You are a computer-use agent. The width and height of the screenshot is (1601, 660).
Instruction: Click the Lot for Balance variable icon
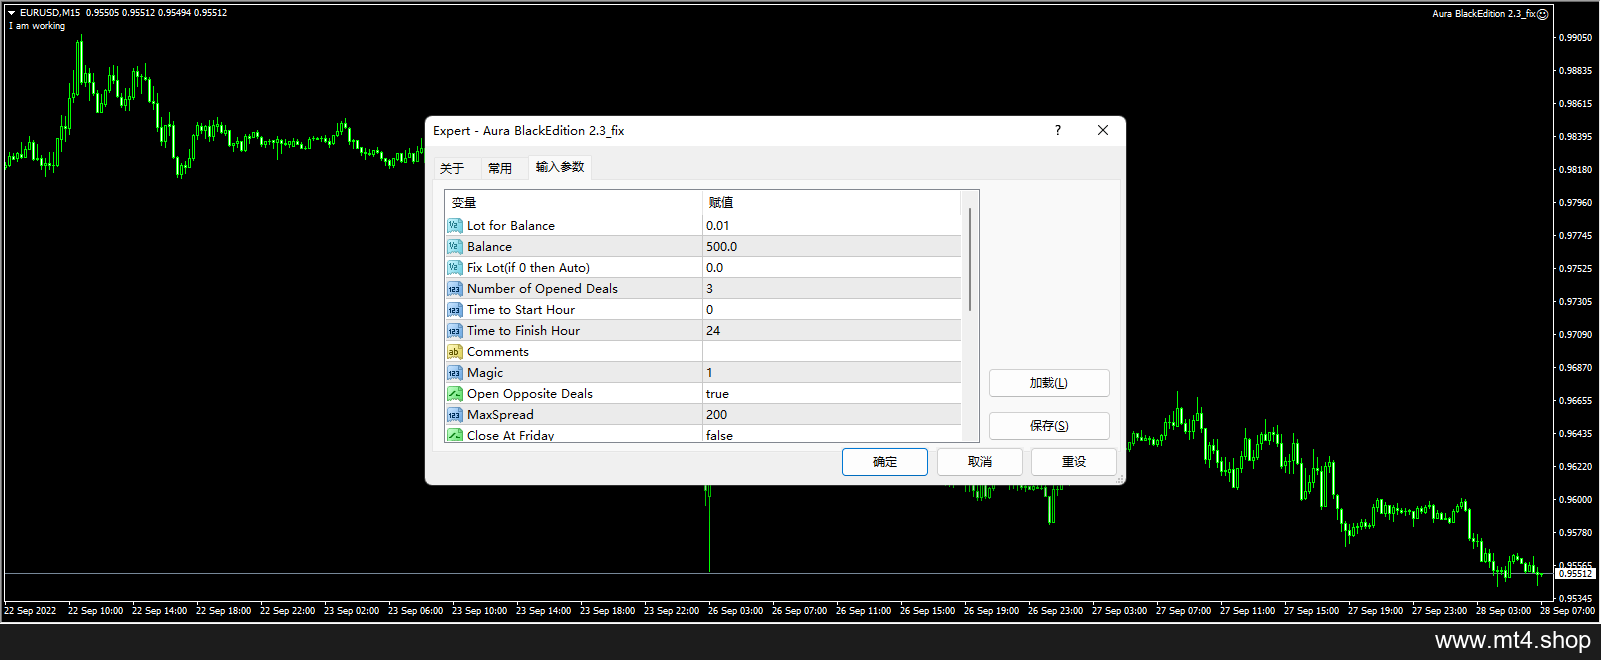click(454, 226)
